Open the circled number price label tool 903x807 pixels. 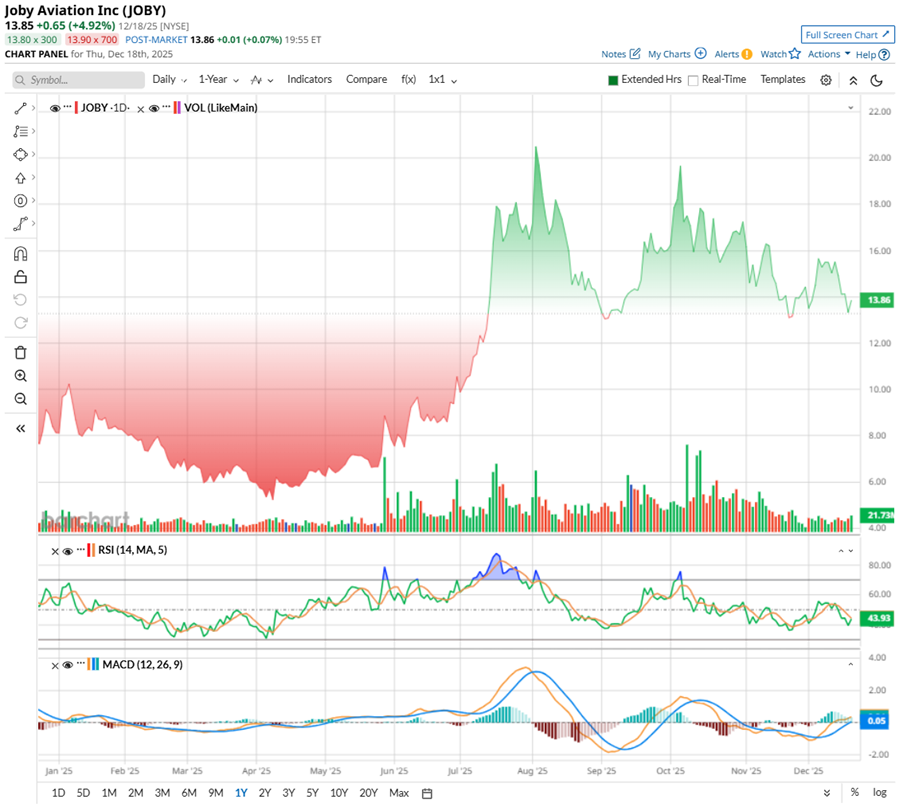20,200
